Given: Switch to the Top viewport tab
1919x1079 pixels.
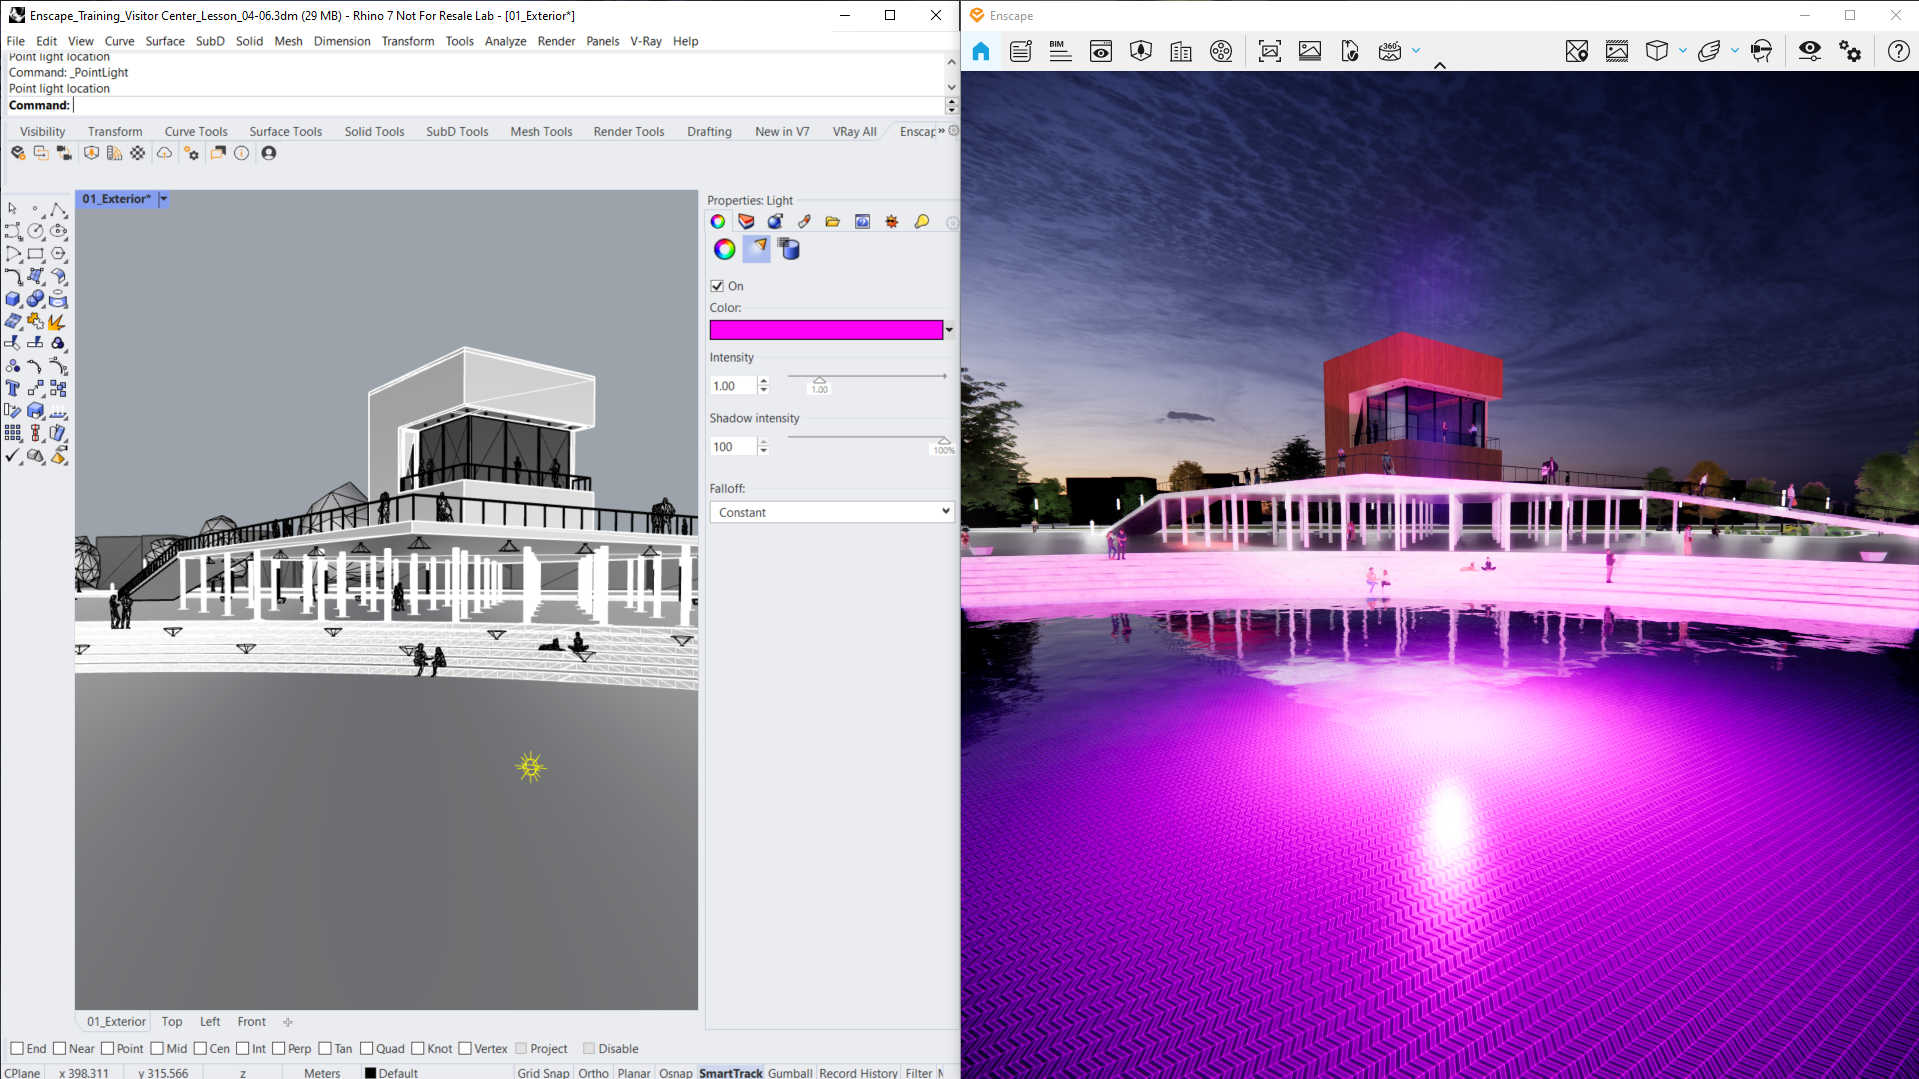Looking at the screenshot, I should pos(172,1021).
